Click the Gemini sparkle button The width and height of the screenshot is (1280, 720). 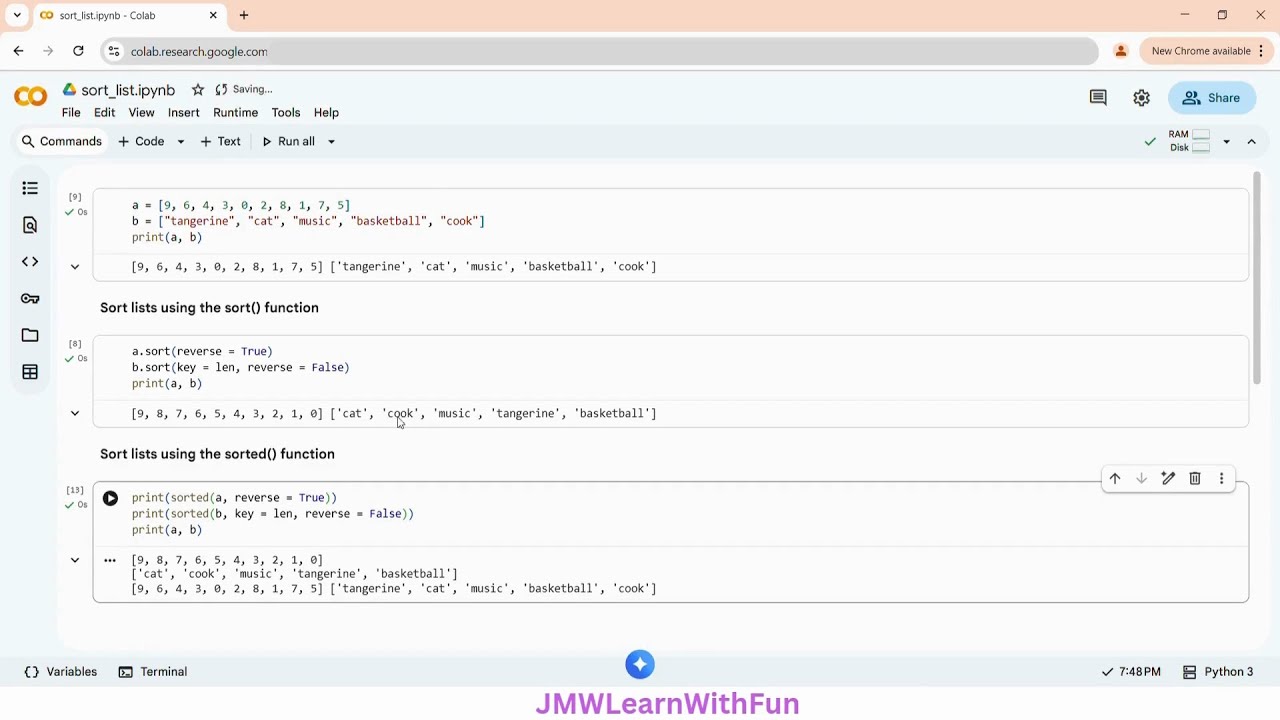tap(640, 664)
